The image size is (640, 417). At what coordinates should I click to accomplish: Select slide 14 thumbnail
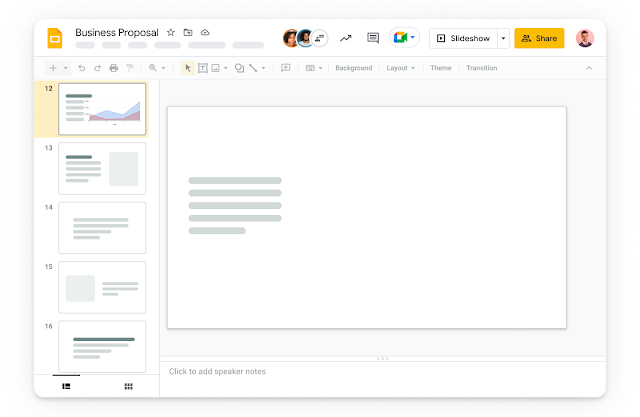click(102, 228)
